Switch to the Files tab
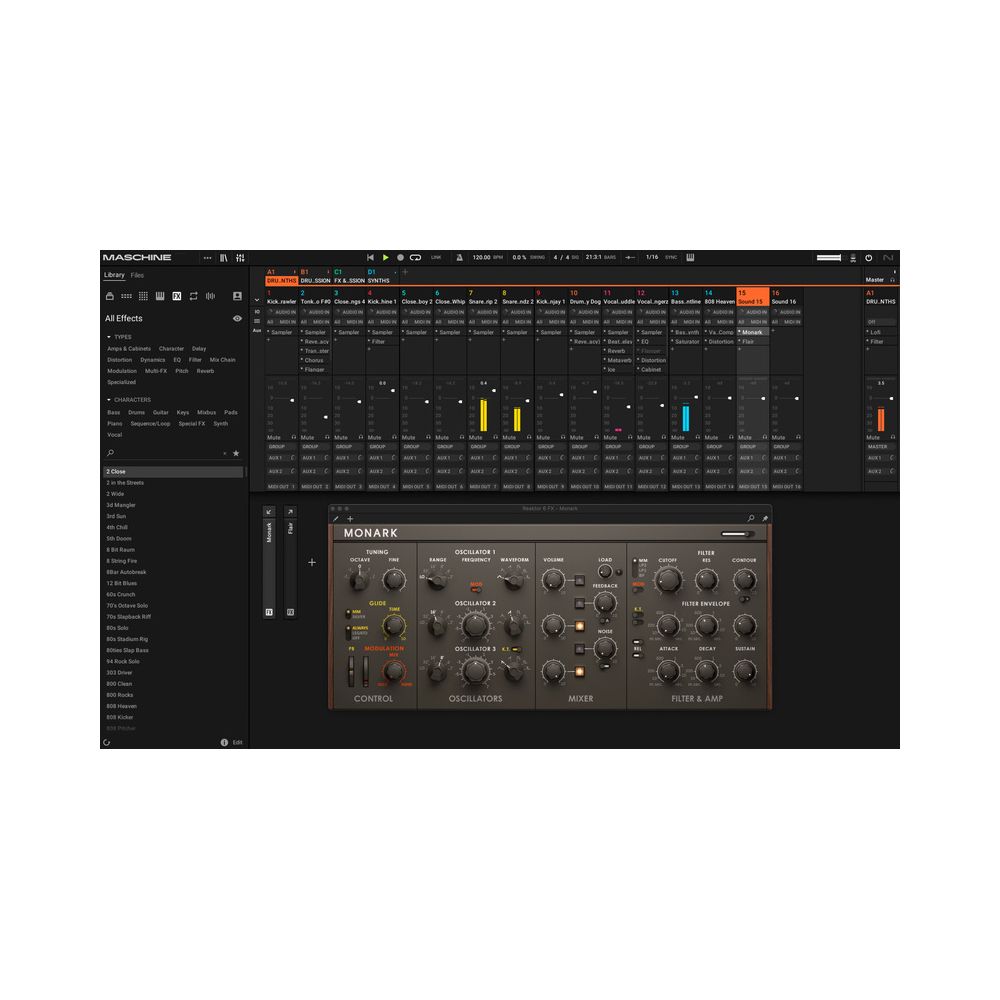This screenshot has height=1000, width=1000. (137, 275)
